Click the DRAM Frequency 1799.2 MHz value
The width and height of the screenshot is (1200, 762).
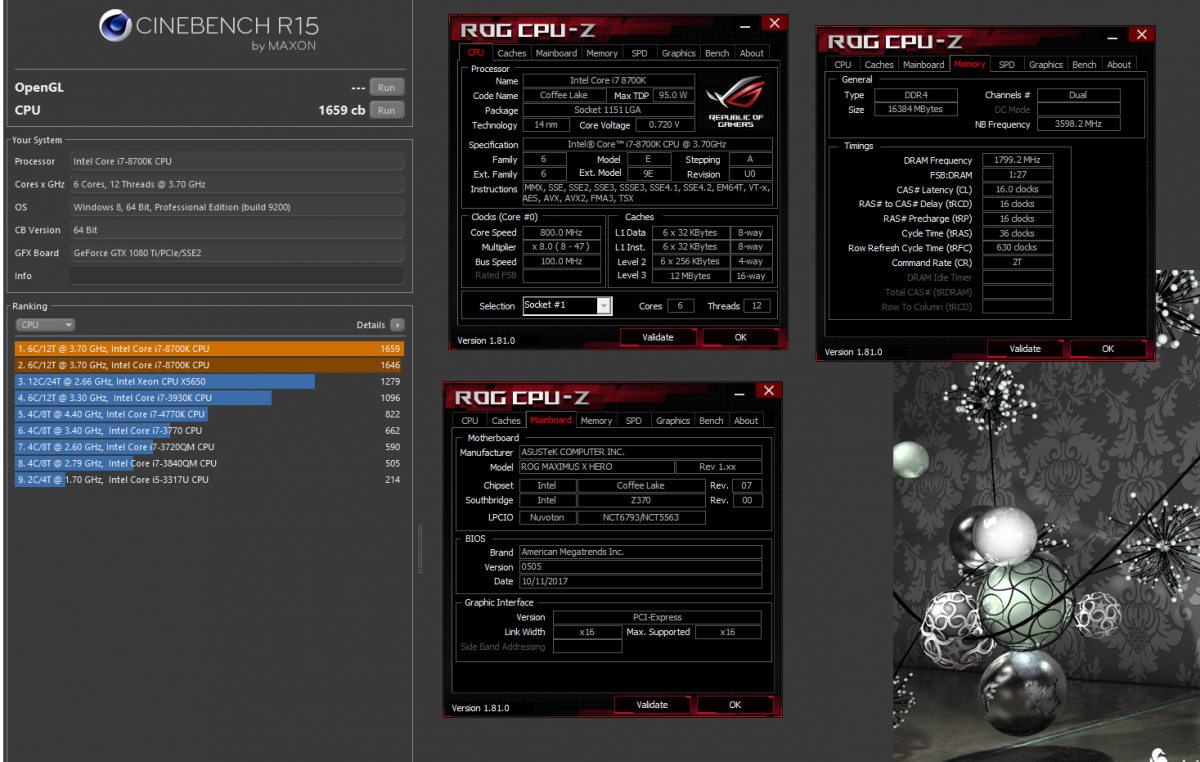click(1018, 160)
